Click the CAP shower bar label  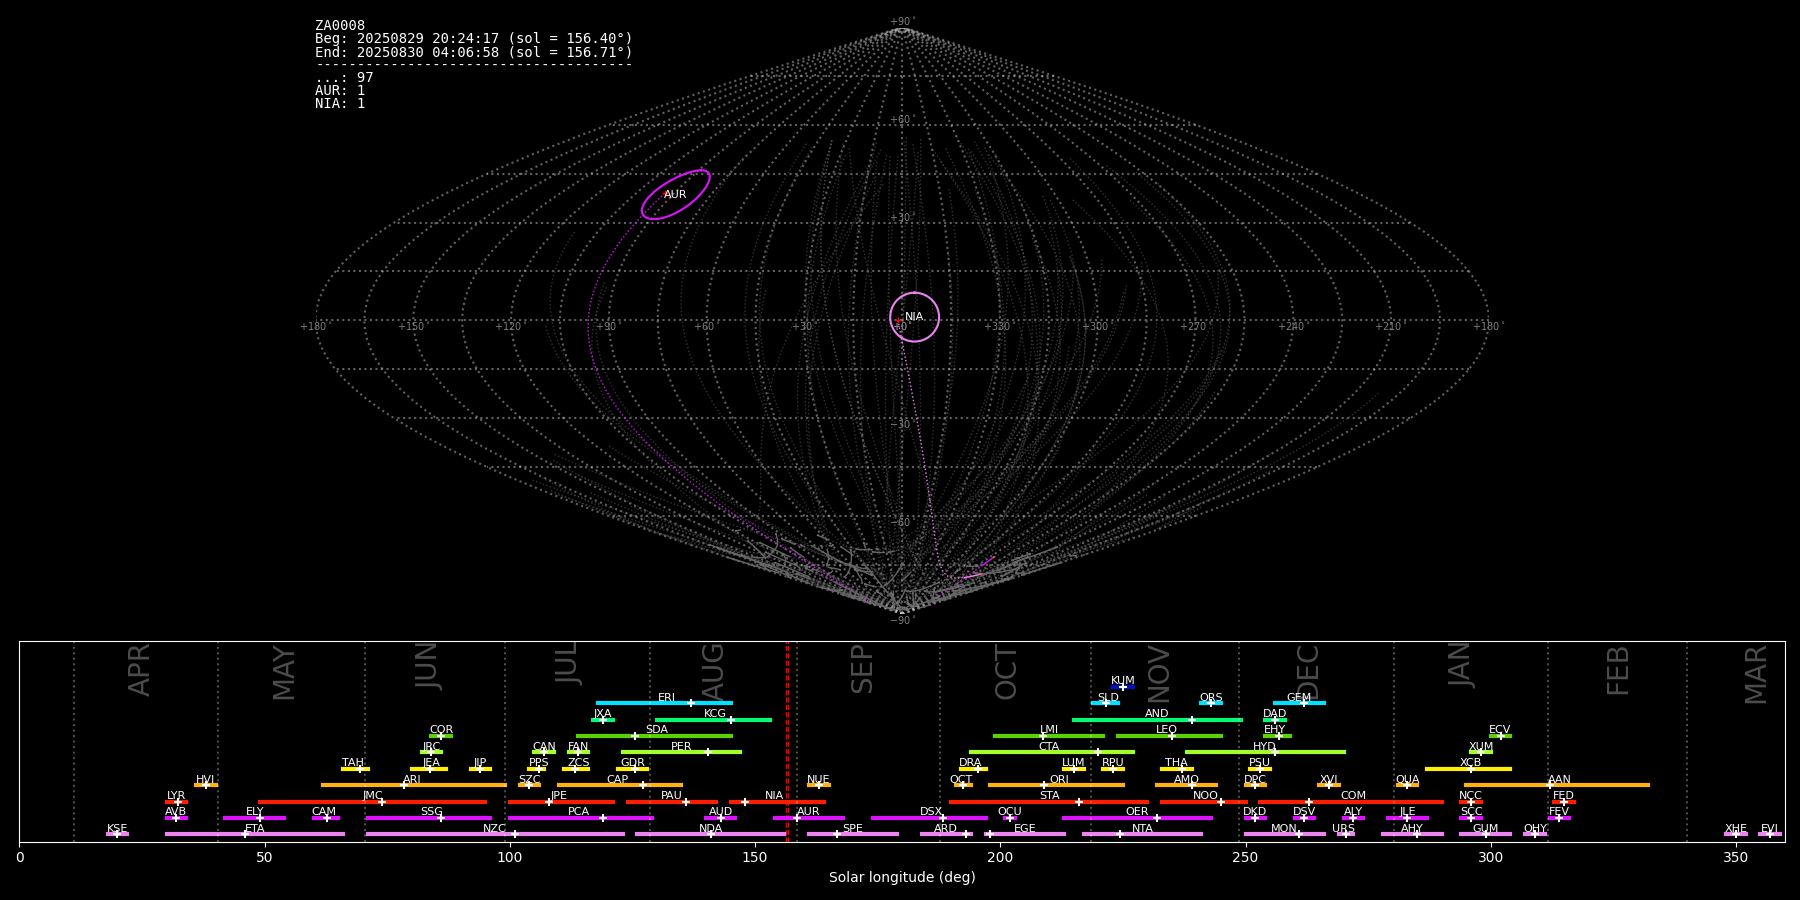click(618, 780)
